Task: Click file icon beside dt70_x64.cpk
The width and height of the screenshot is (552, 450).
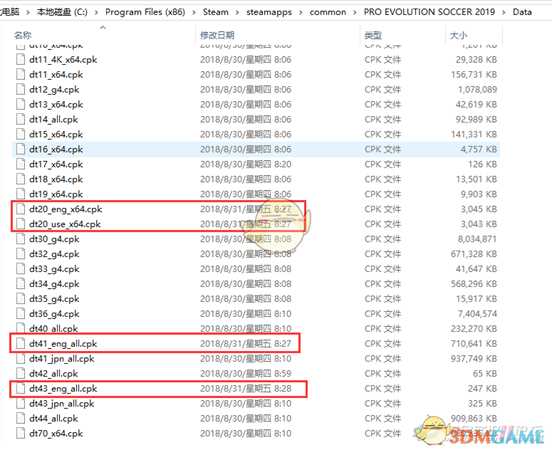Action: point(20,433)
